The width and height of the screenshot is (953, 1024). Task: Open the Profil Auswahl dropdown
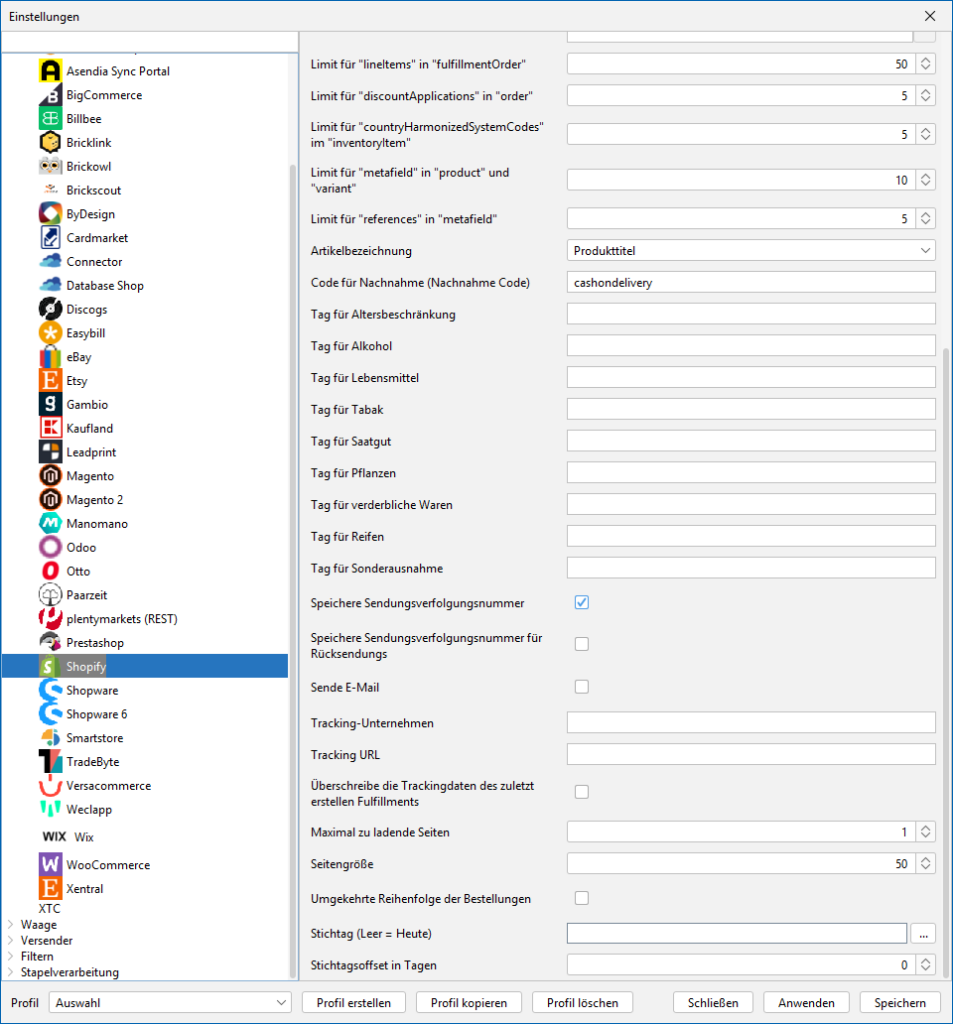pos(171,1002)
